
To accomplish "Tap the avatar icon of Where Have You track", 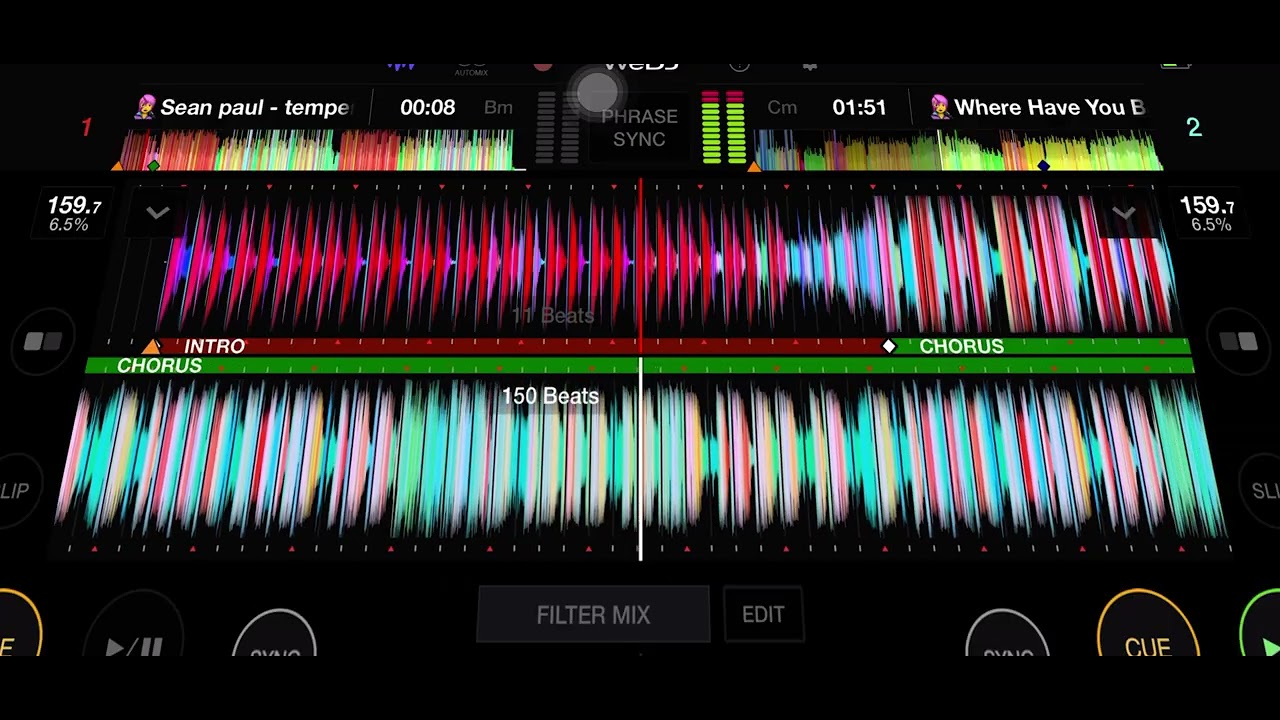I will (x=939, y=107).
